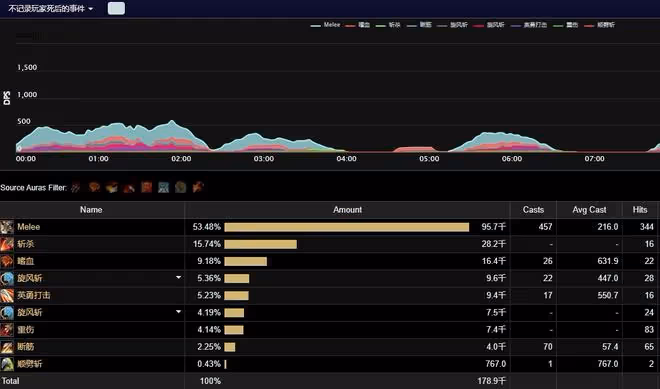Filter by the red-orange square face aura icon

click(x=146, y=187)
